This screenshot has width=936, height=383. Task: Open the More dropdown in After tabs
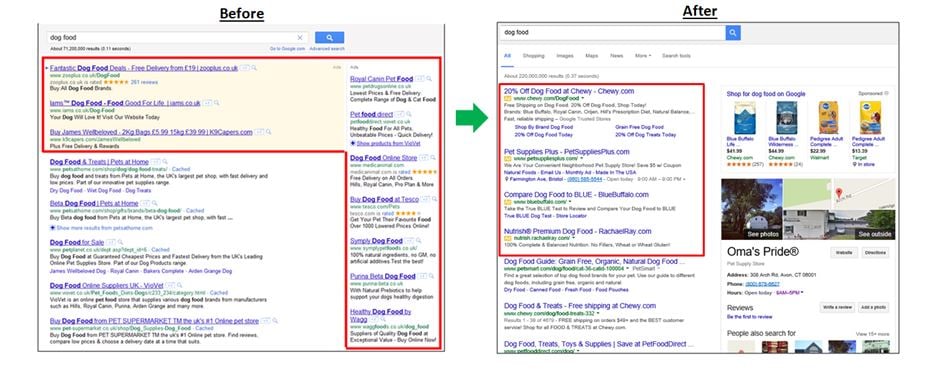(x=642, y=56)
